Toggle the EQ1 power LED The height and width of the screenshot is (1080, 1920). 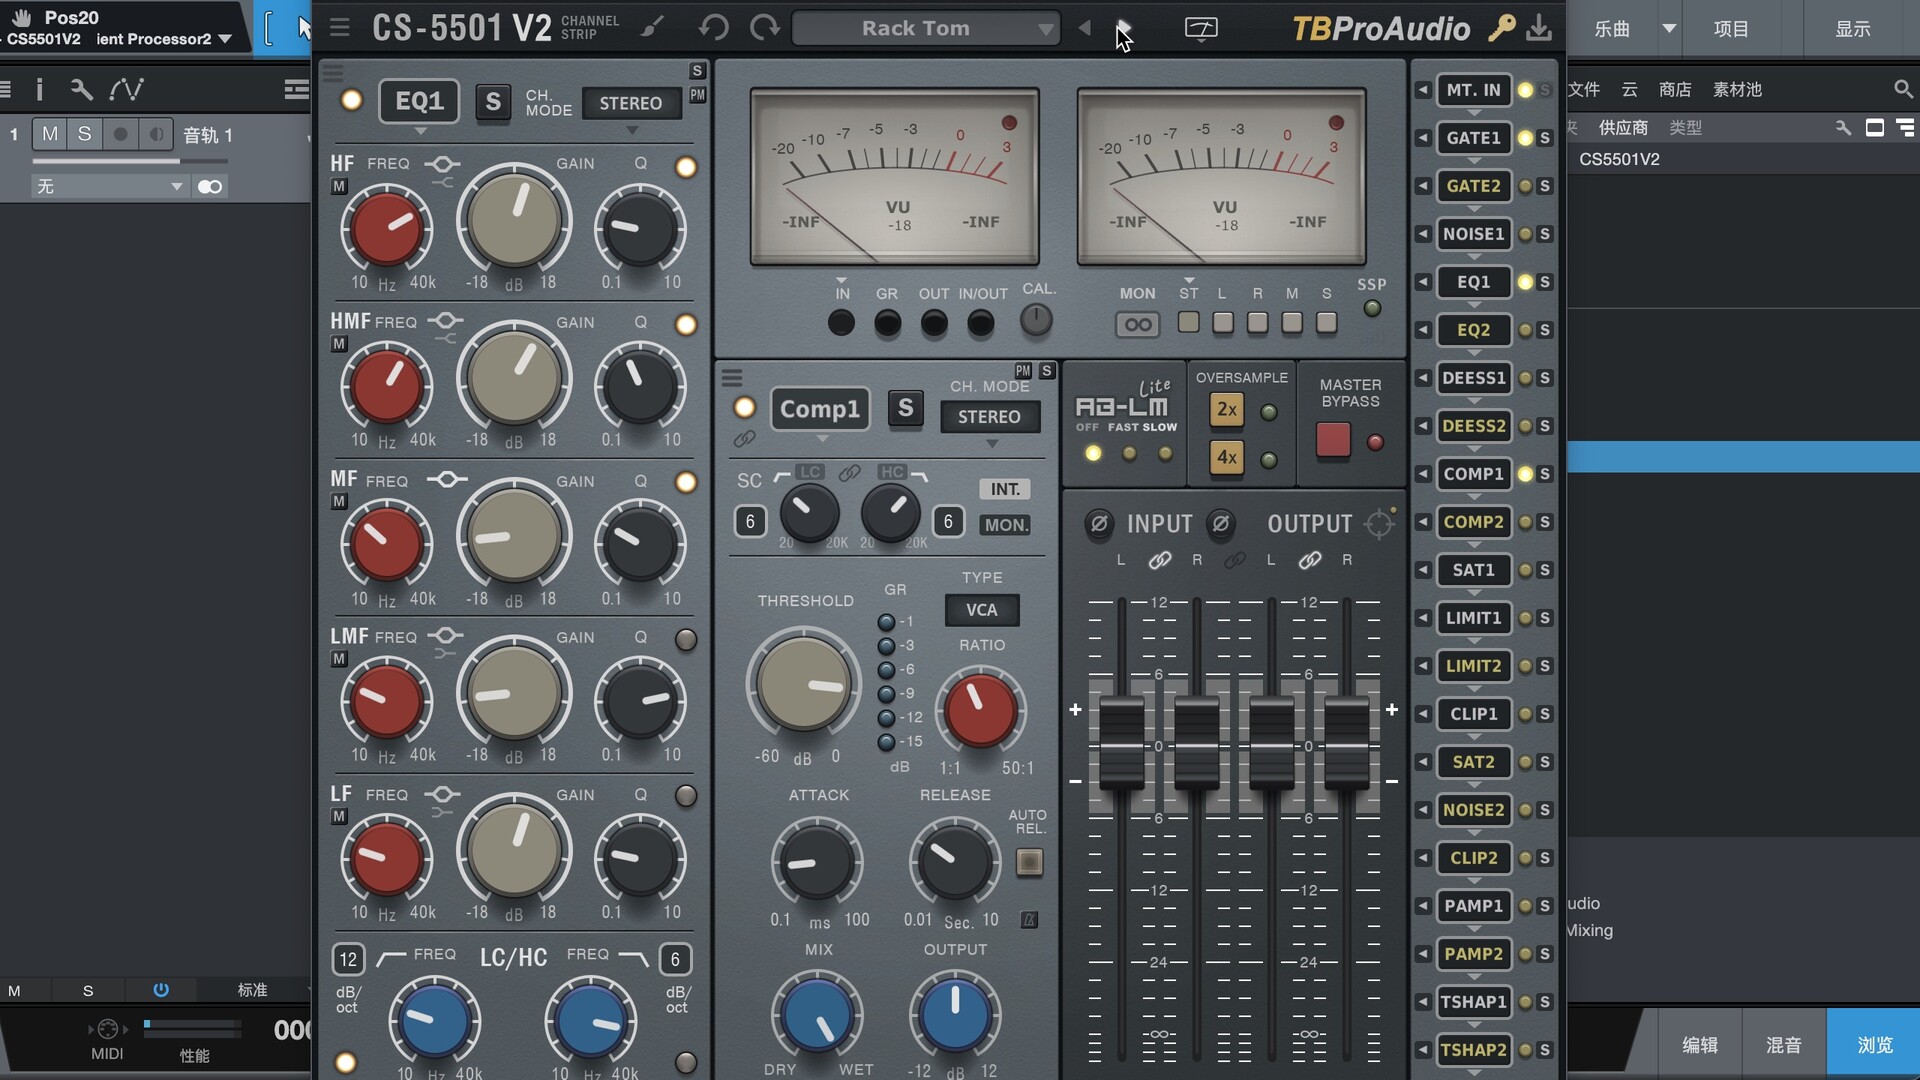351,100
